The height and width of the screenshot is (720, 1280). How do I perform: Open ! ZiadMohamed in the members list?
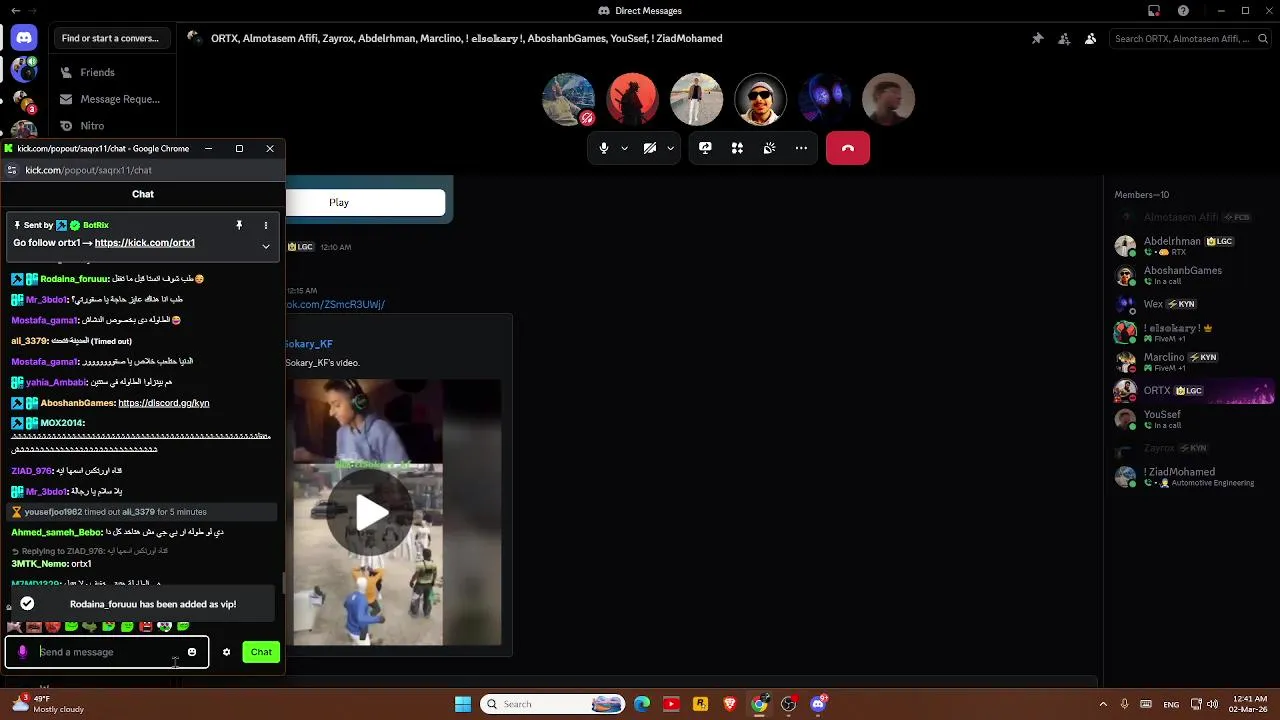1194,477
